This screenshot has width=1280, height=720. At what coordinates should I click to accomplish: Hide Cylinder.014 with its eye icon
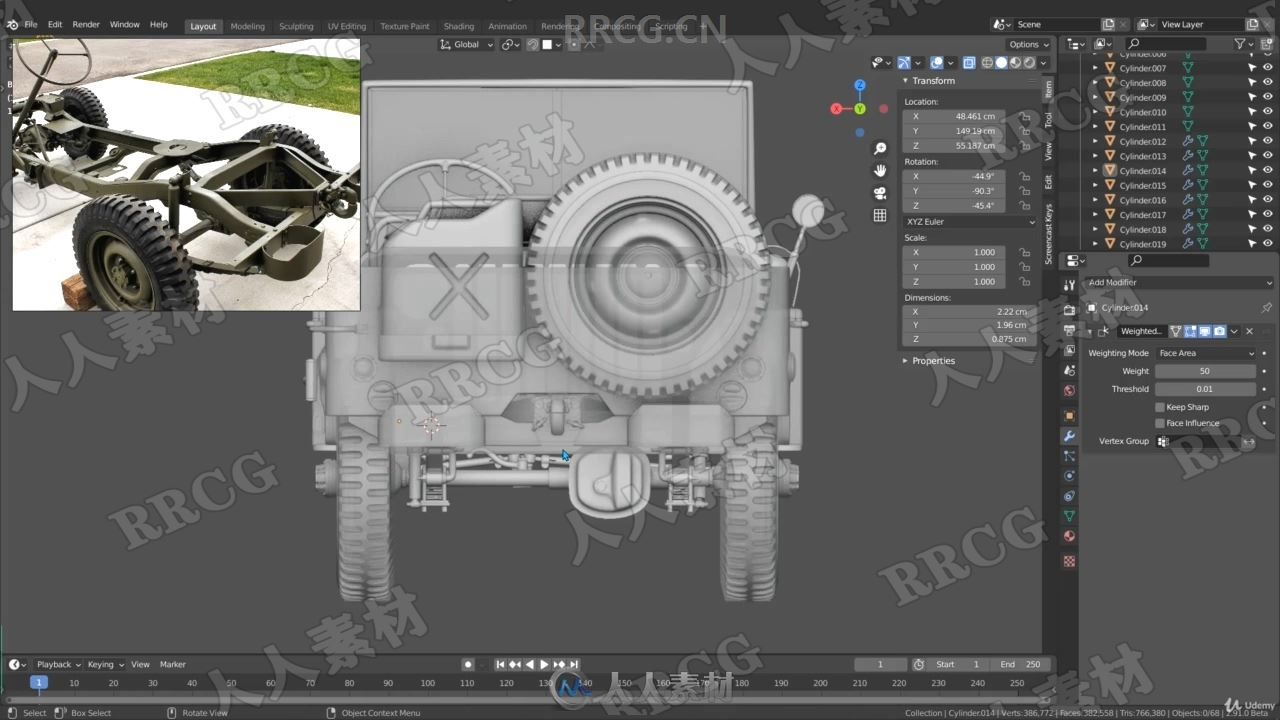pos(1268,171)
